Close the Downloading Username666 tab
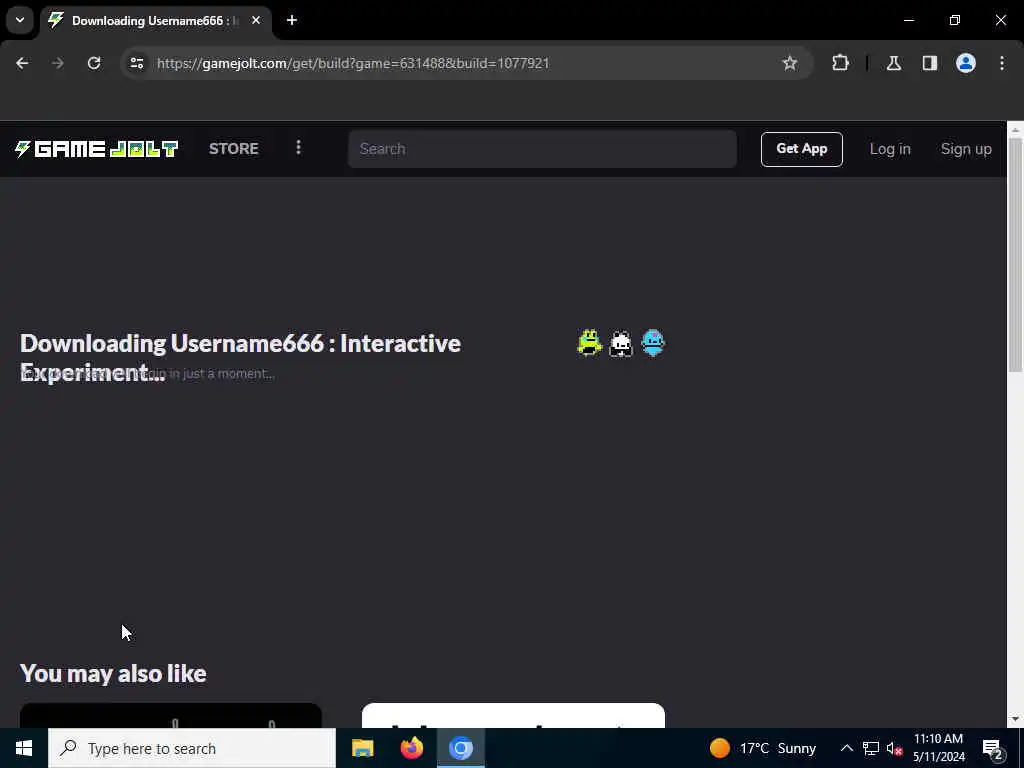 coord(256,20)
